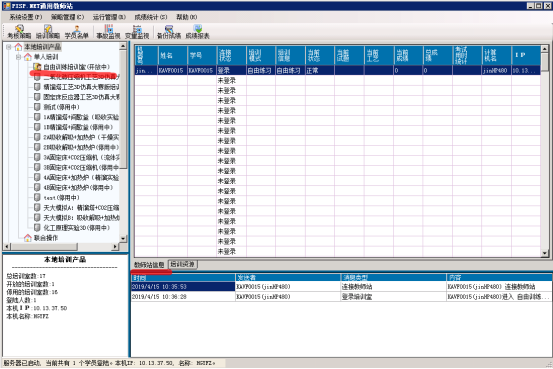Select the 天大模拟A training room

pos(81,207)
